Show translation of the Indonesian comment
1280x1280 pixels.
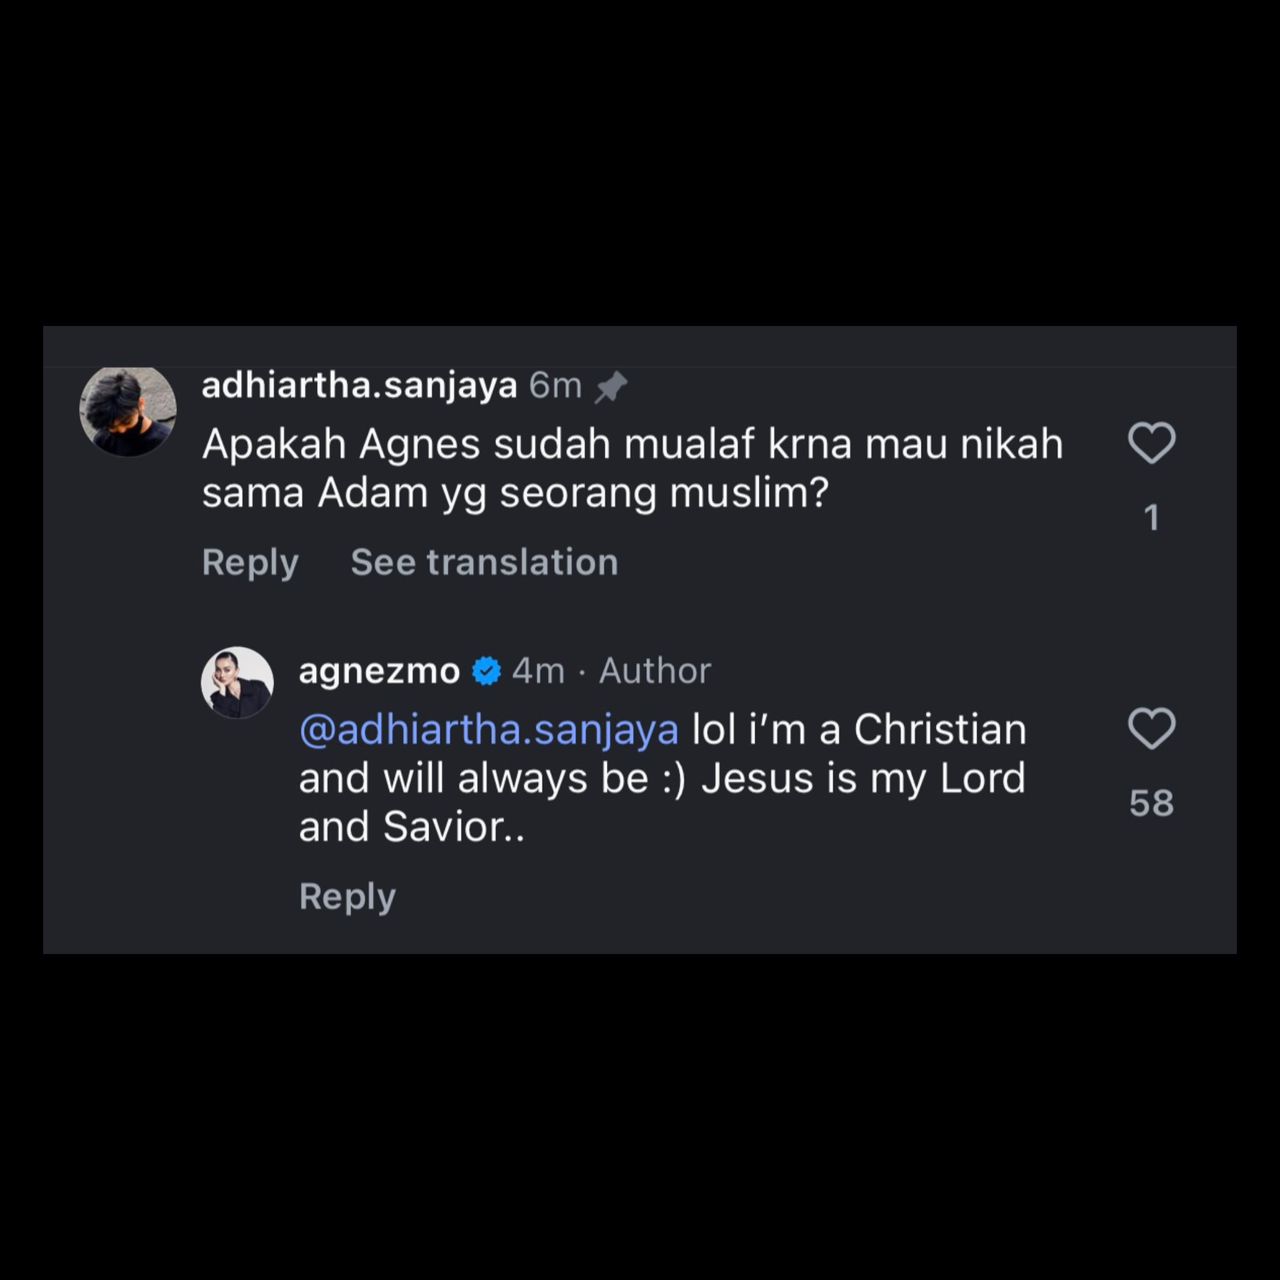pyautogui.click(x=484, y=562)
